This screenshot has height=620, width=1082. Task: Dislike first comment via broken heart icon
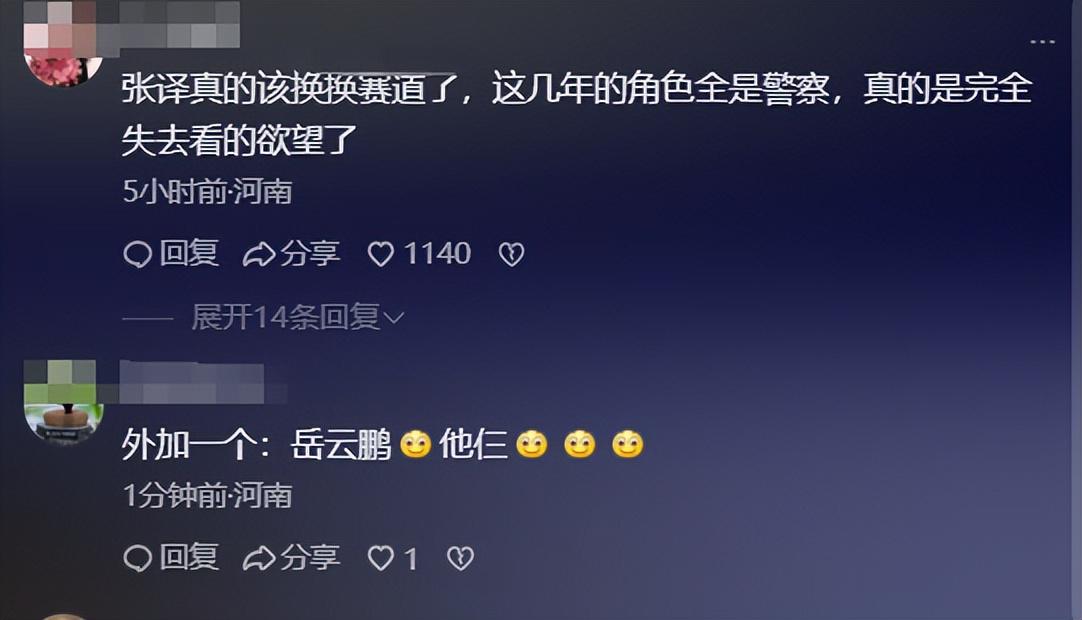tap(511, 254)
